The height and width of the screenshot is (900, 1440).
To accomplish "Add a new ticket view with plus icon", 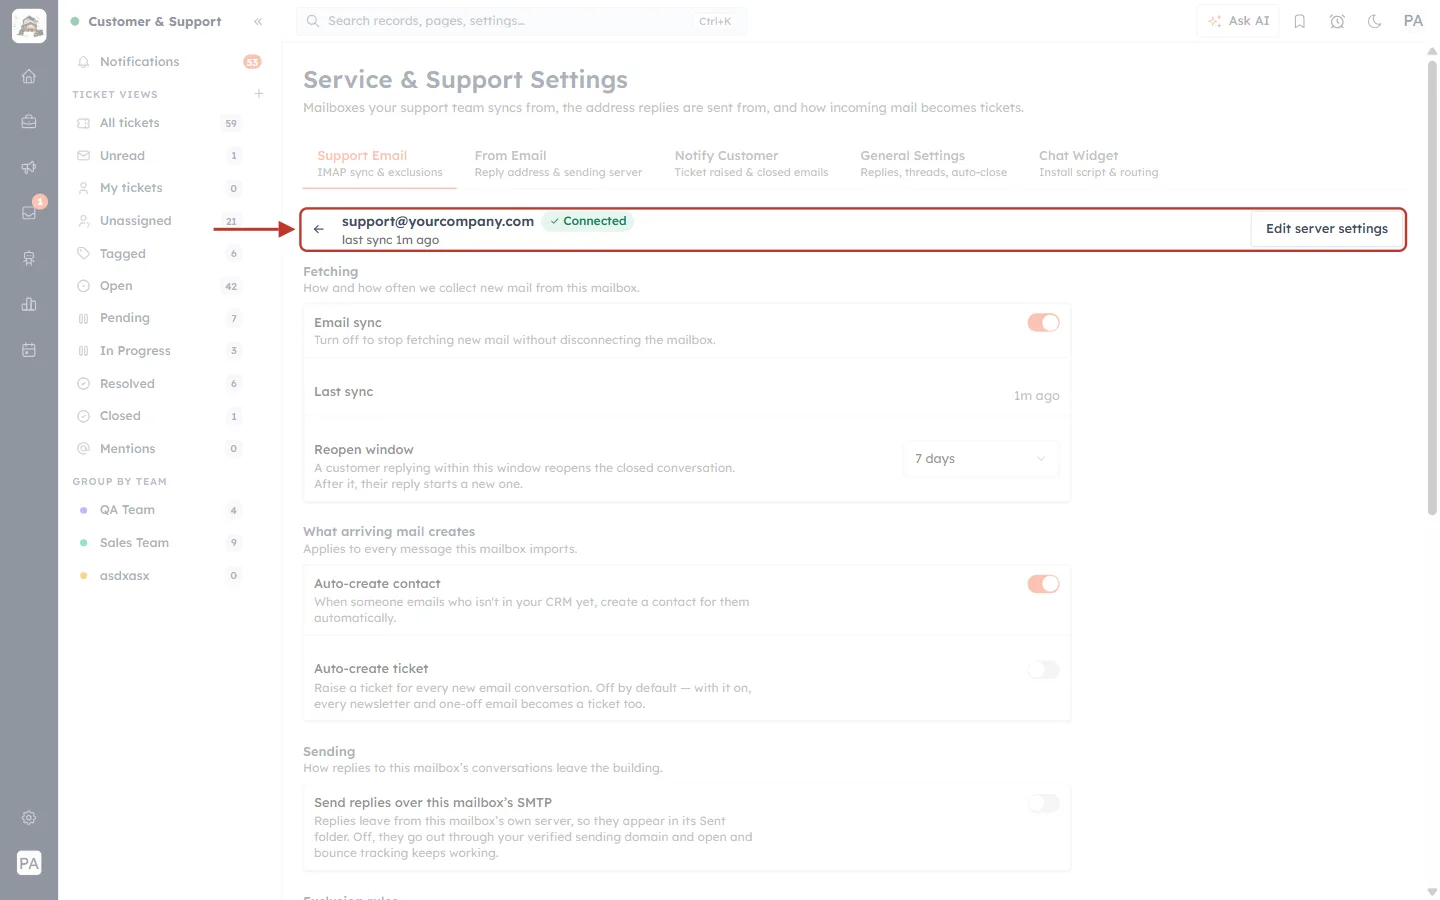I will (259, 94).
